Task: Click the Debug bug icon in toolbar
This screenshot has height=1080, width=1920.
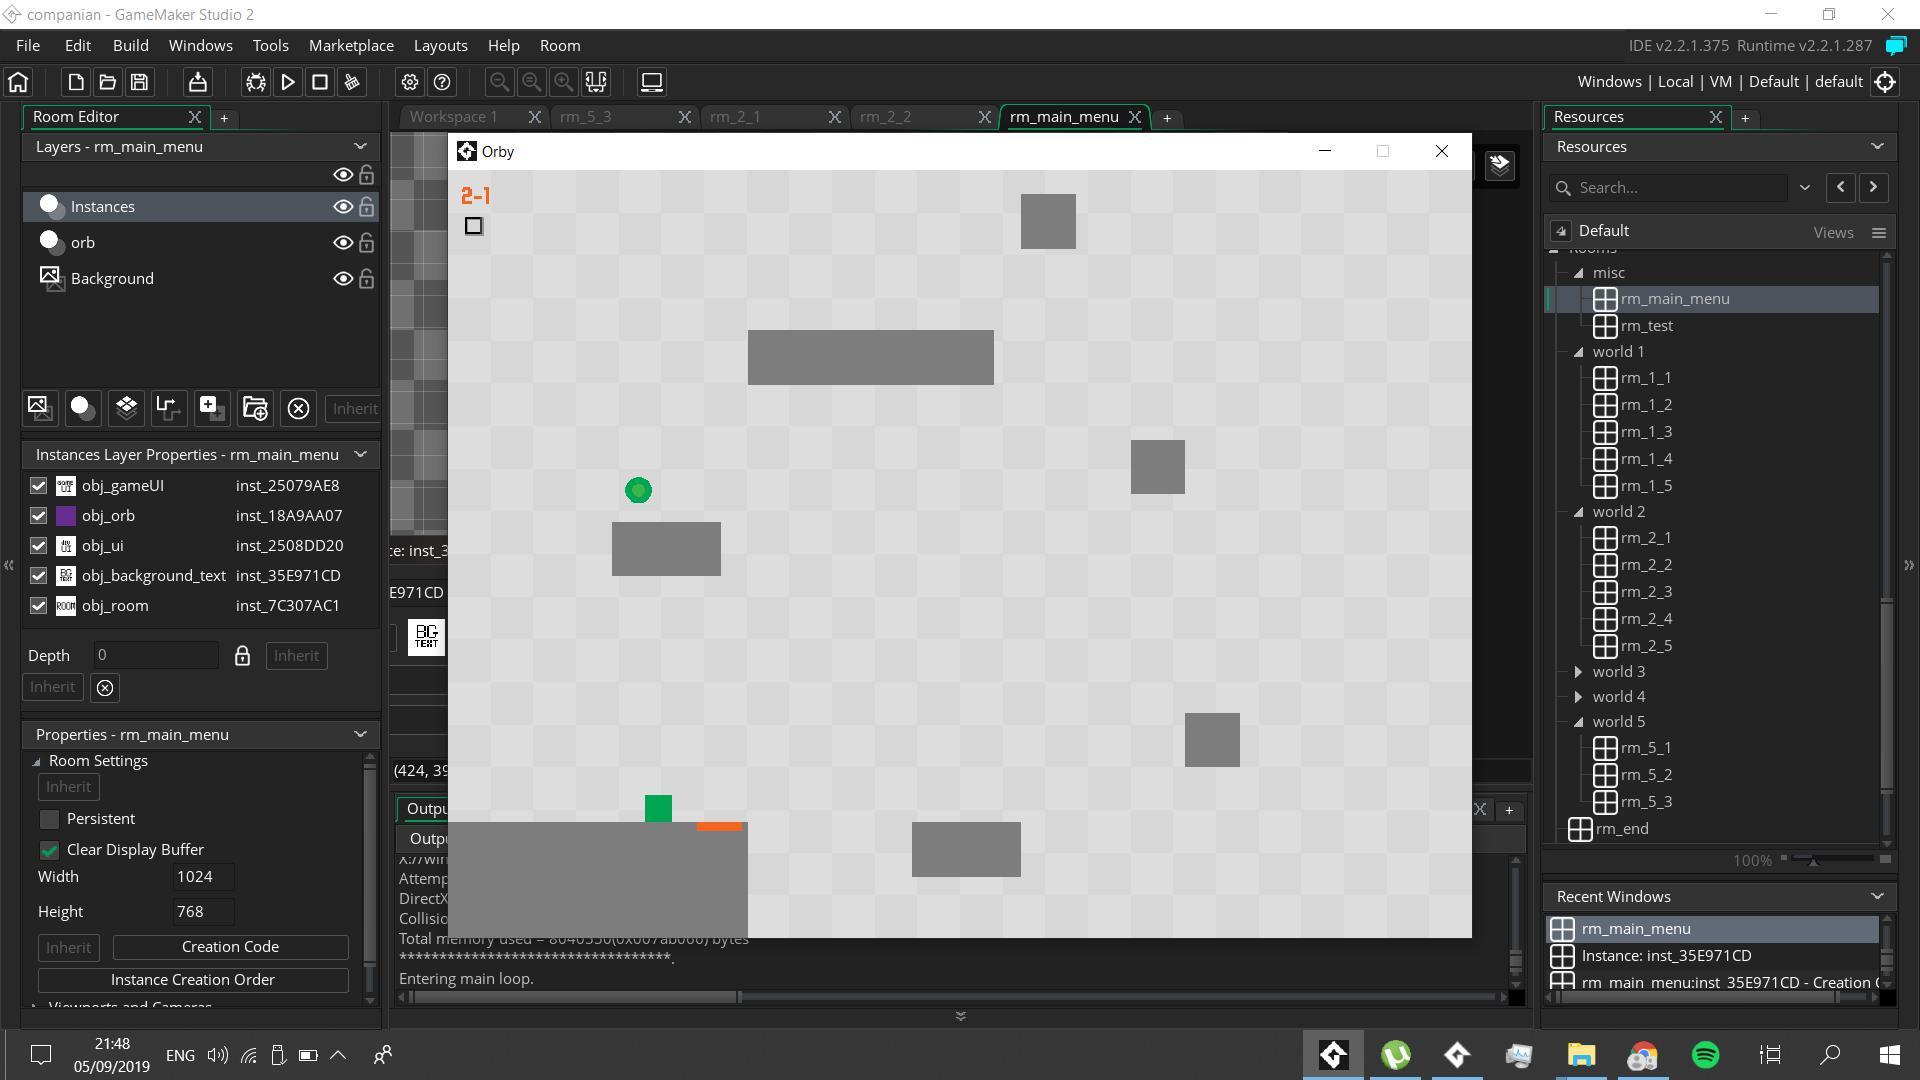Action: pyautogui.click(x=256, y=82)
